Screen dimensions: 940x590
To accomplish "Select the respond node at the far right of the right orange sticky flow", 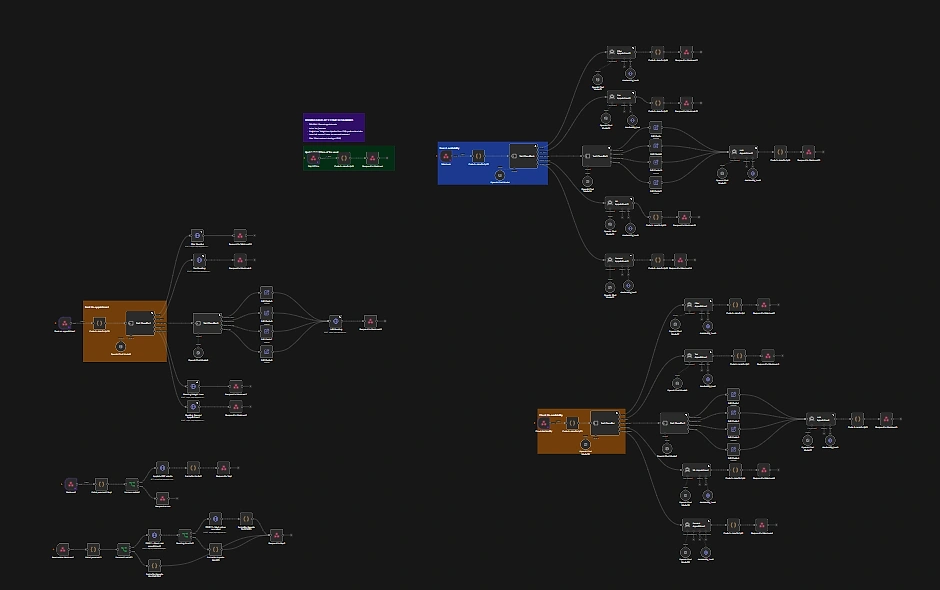I will pos(886,419).
